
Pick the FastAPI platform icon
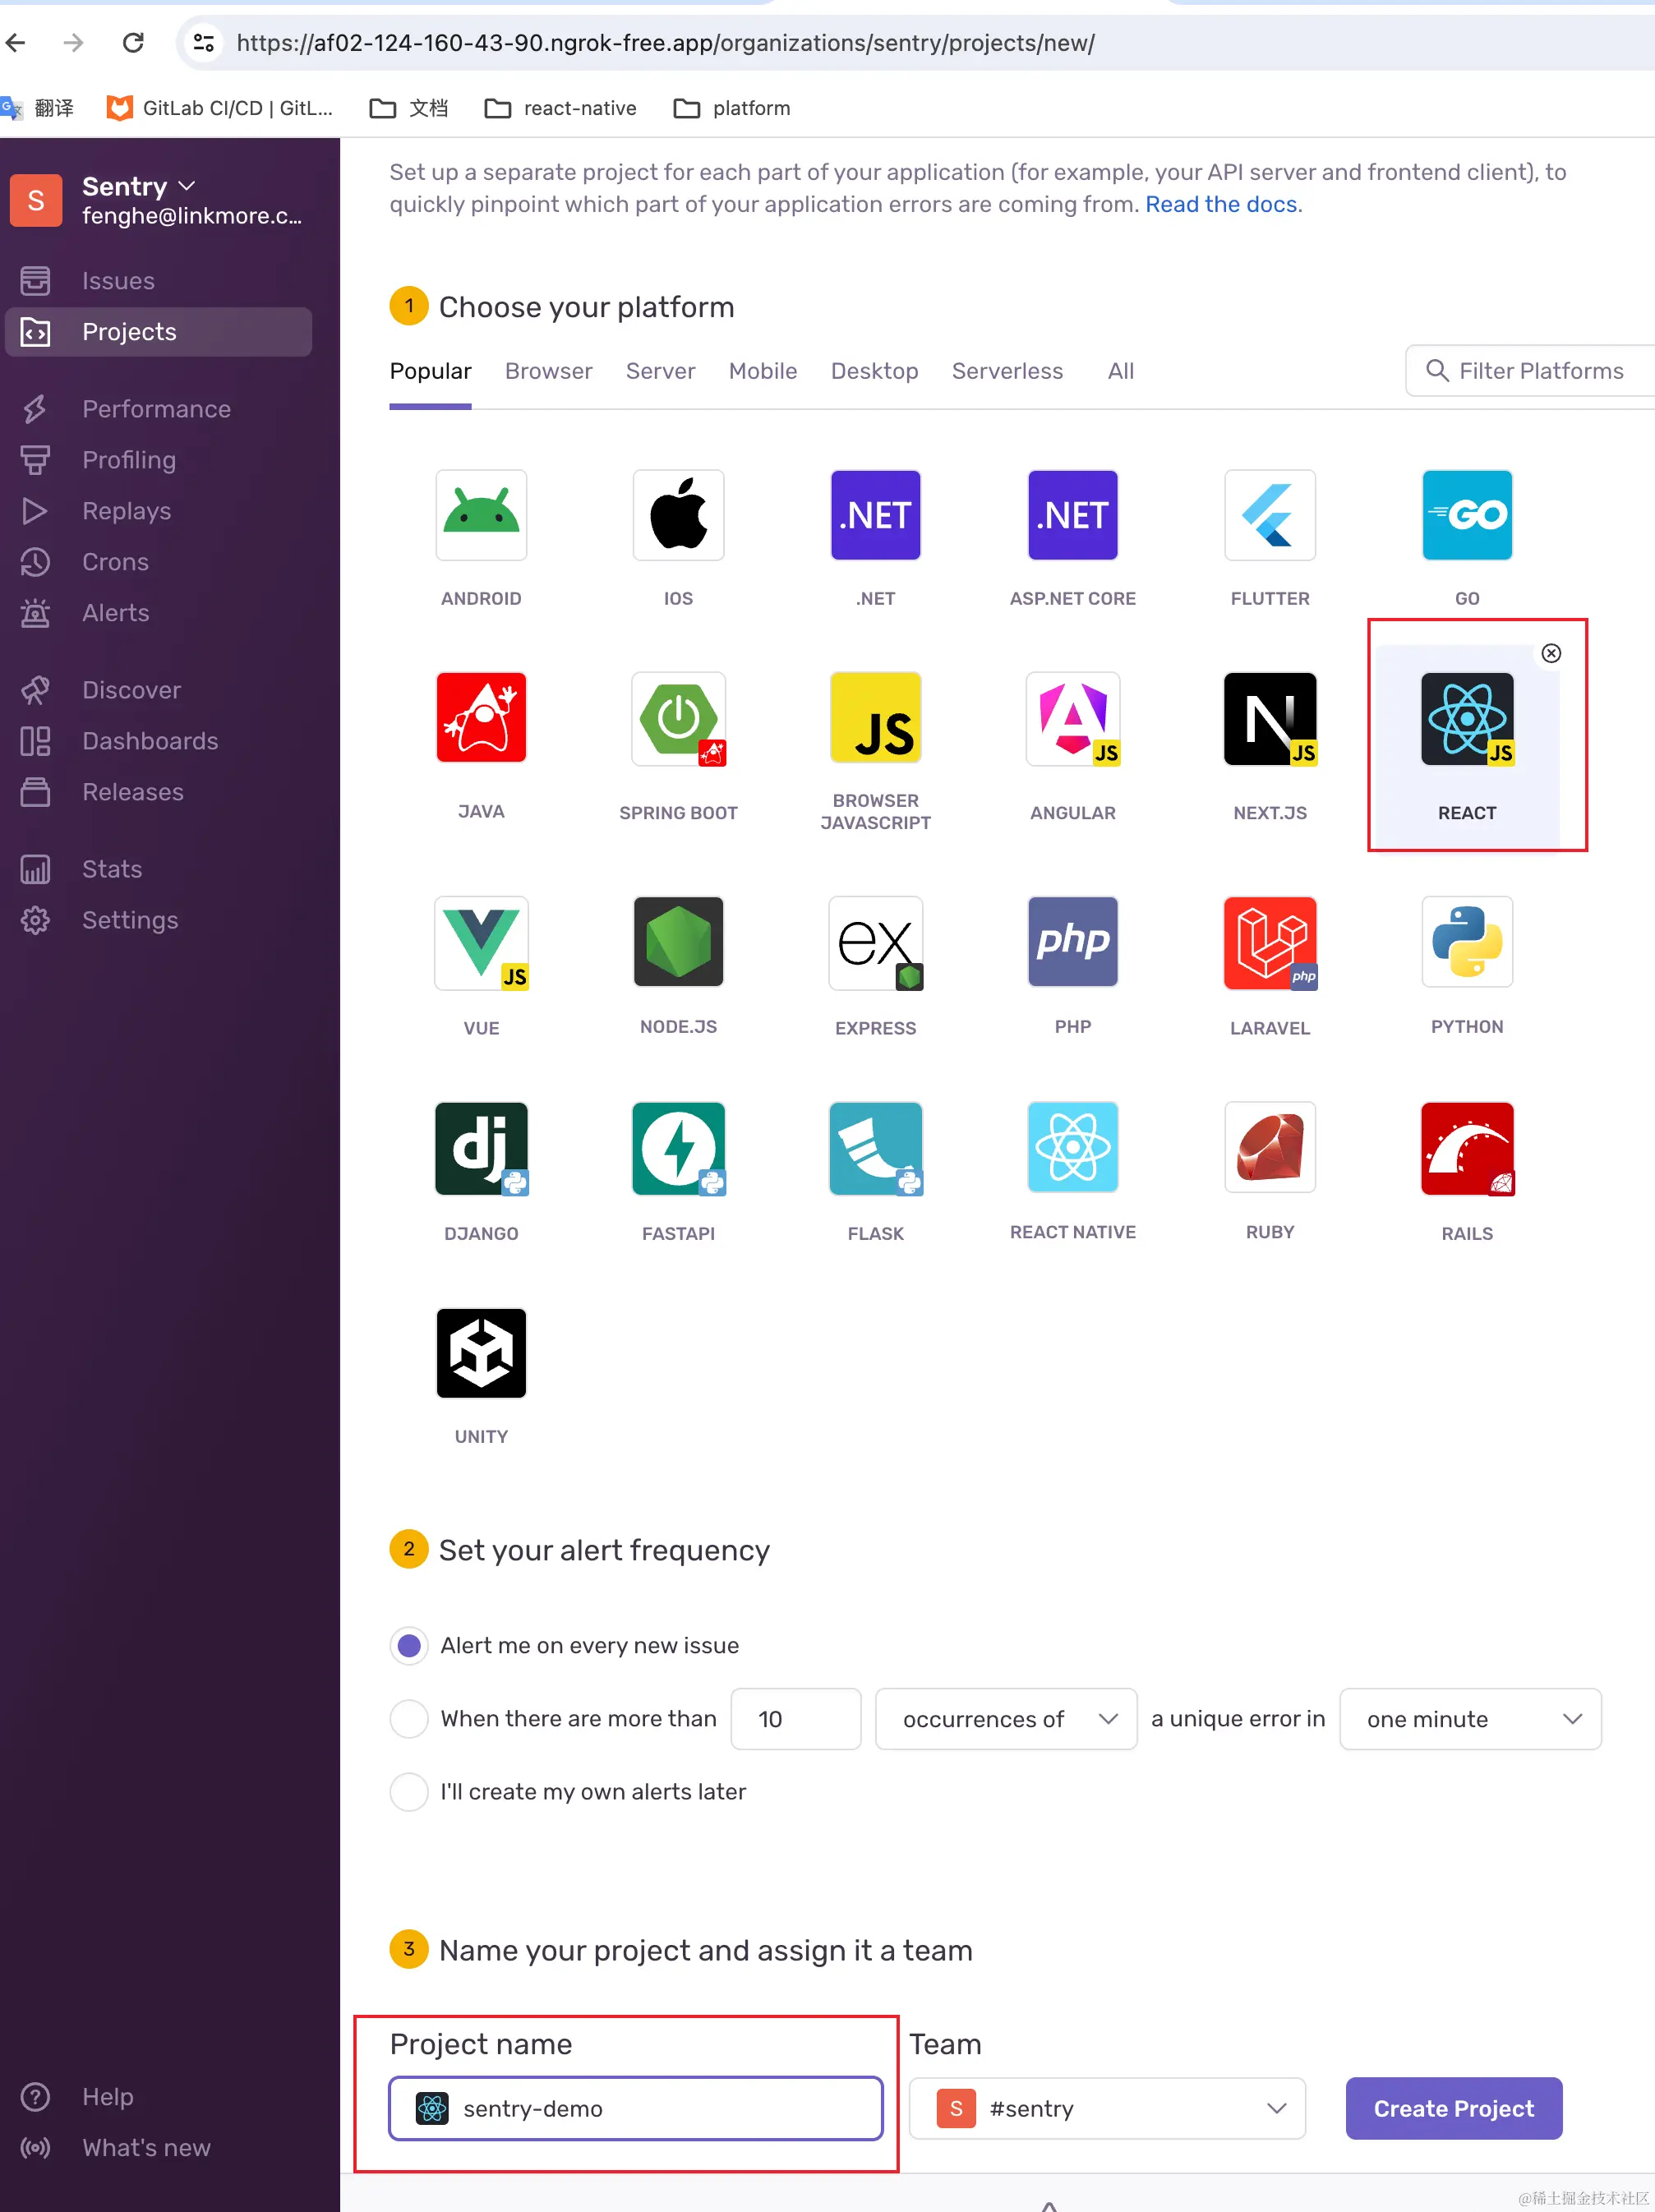678,1148
